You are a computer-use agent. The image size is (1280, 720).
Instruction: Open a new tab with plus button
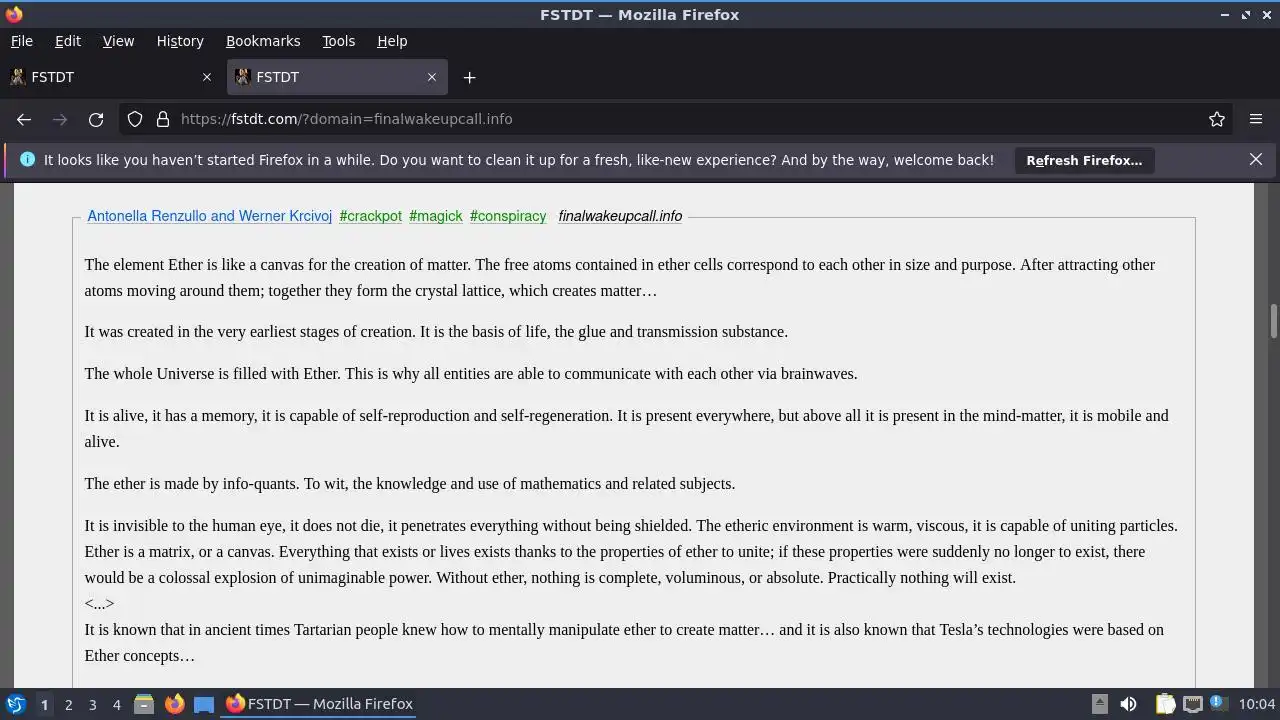click(x=469, y=77)
